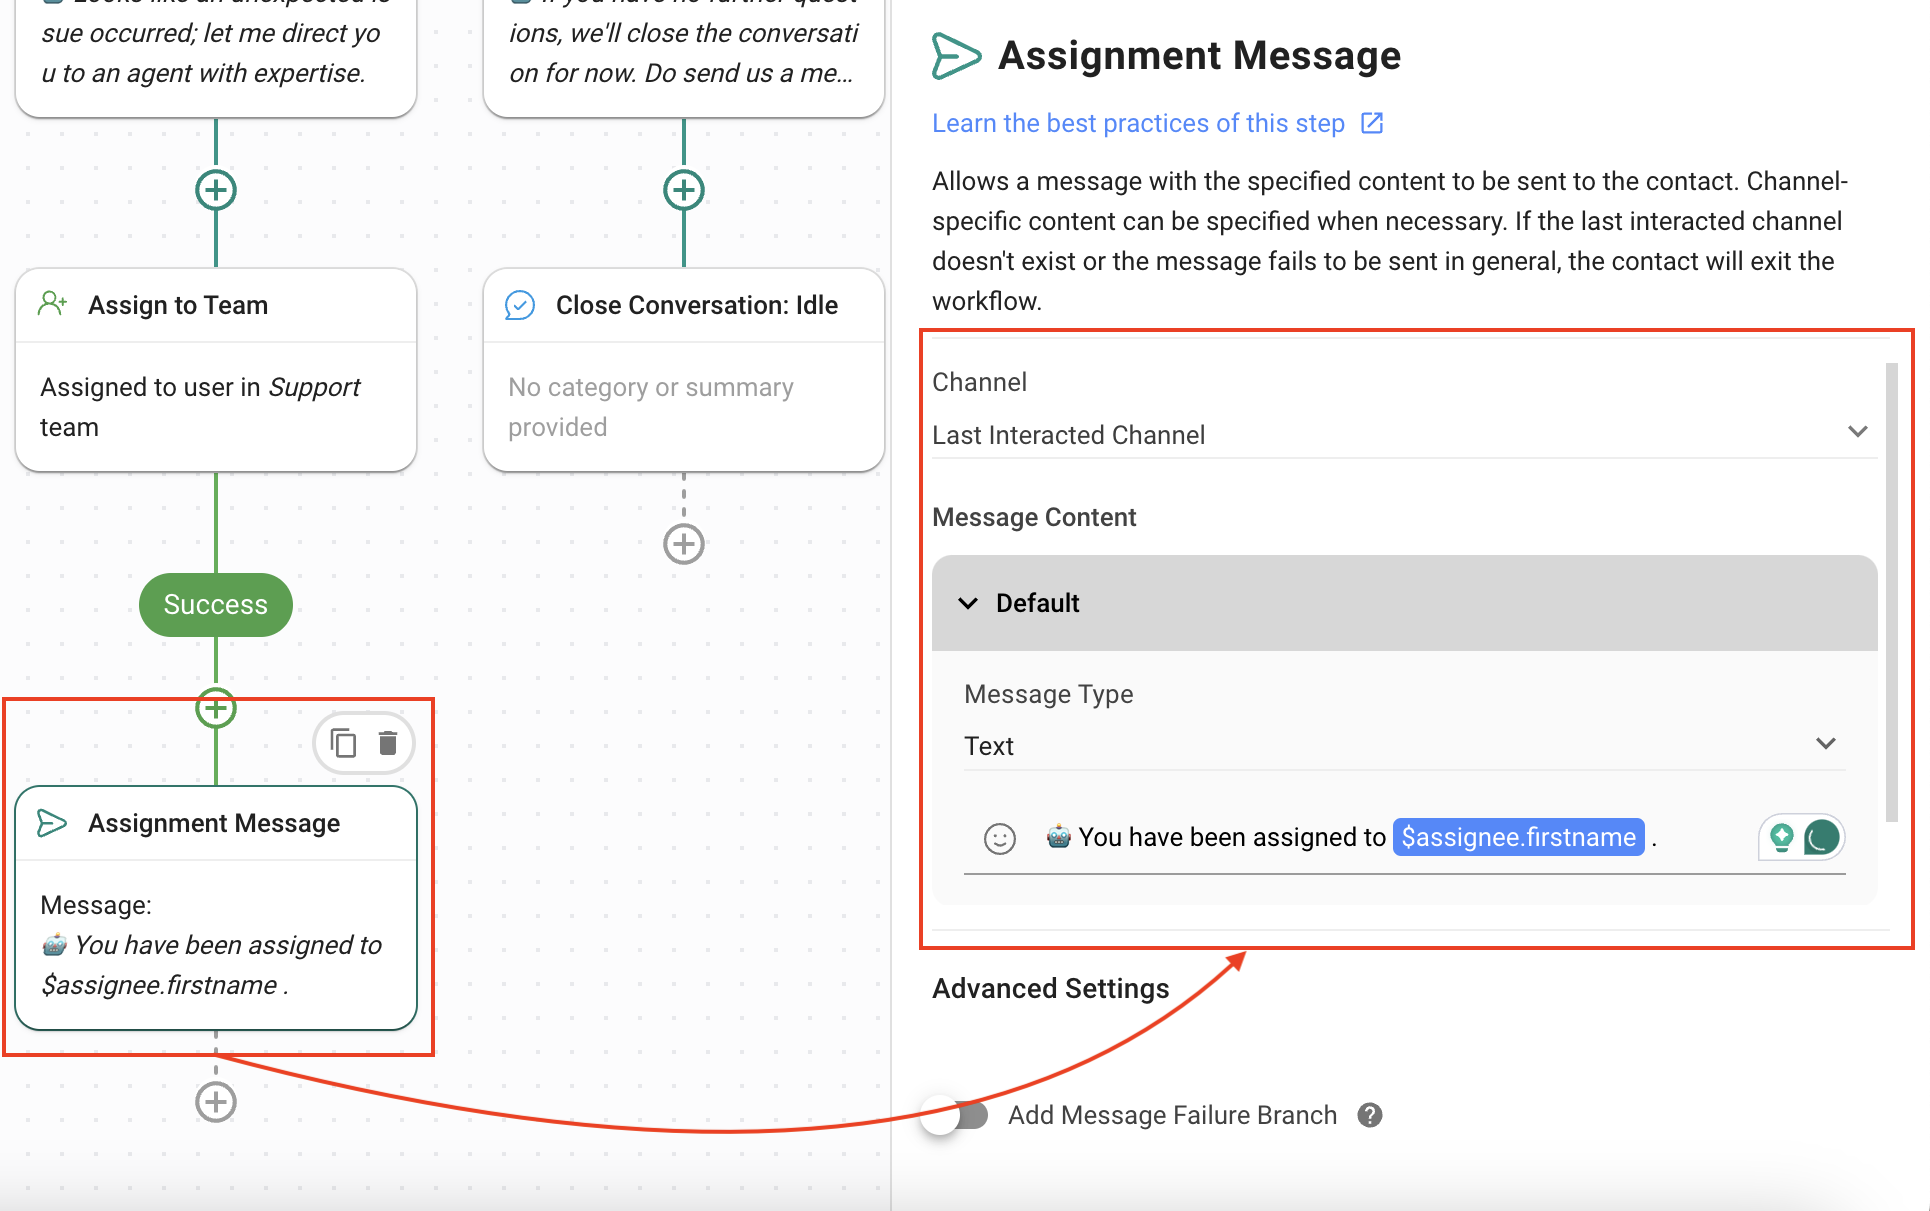
Task: Click the Success branch label
Action: tap(216, 605)
